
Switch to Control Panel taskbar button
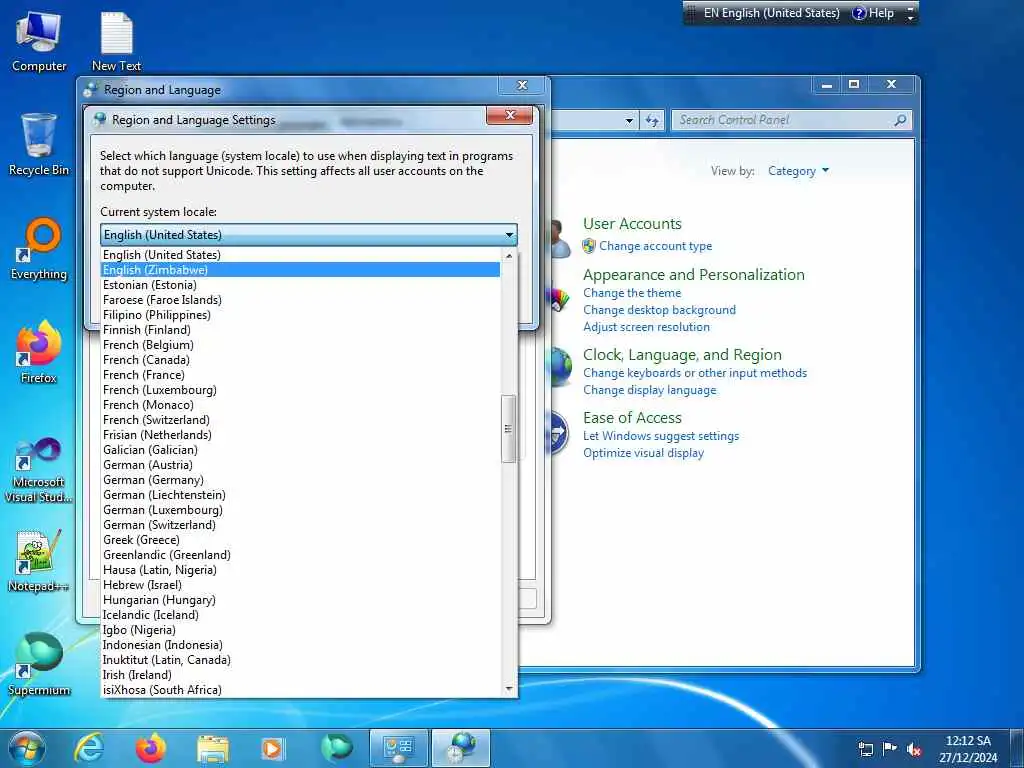(398, 748)
